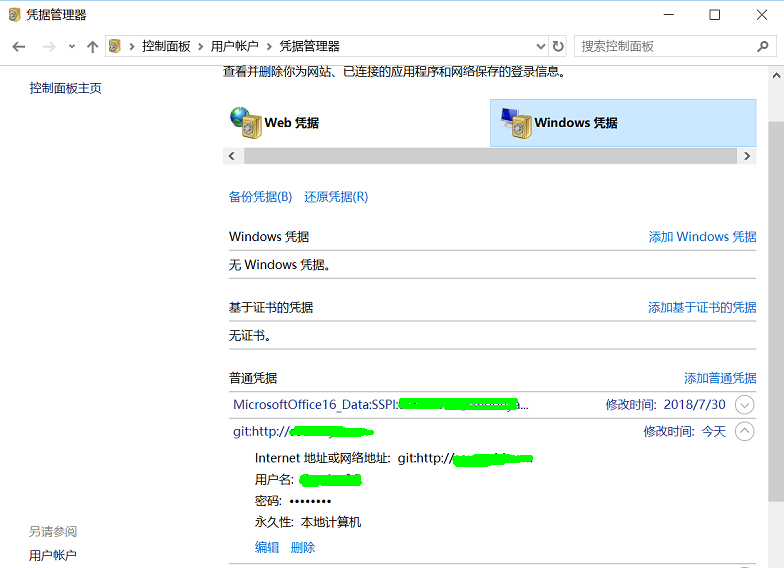Screen dimensions: 784x568
Task: Click the horizontal scrollbar track
Action: coord(490,156)
